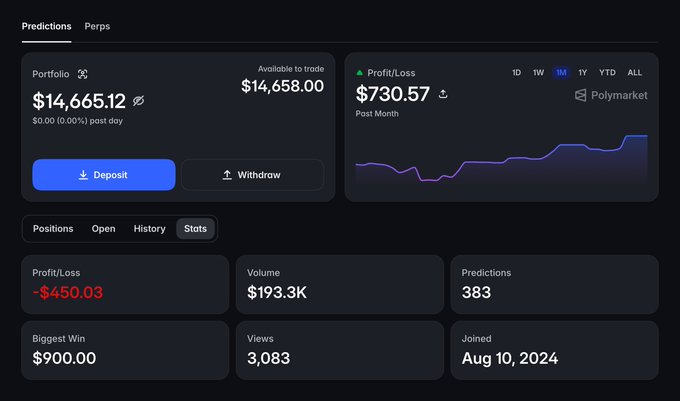The height and width of the screenshot is (401, 680).
Task: Open the Open orders tab
Action: (103, 228)
